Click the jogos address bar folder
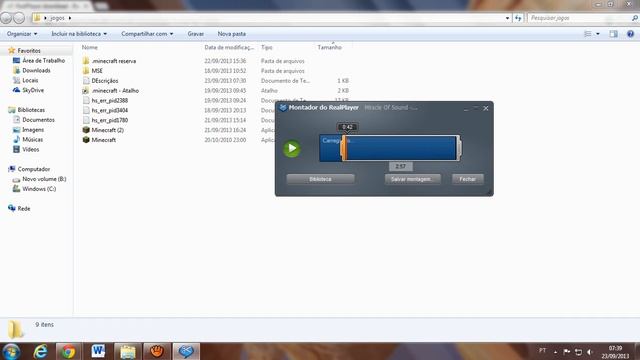This screenshot has height=360, width=640. (58, 18)
